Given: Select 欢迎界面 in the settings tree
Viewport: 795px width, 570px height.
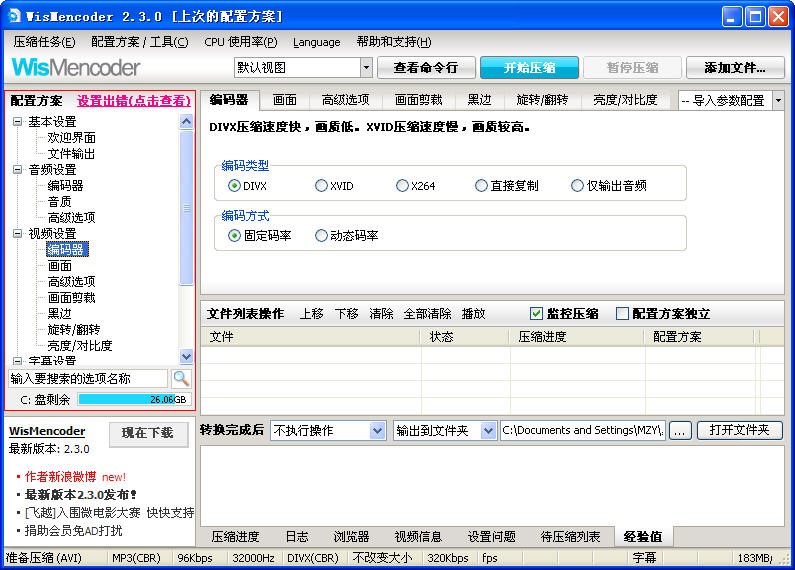Looking at the screenshot, I should point(71,137).
